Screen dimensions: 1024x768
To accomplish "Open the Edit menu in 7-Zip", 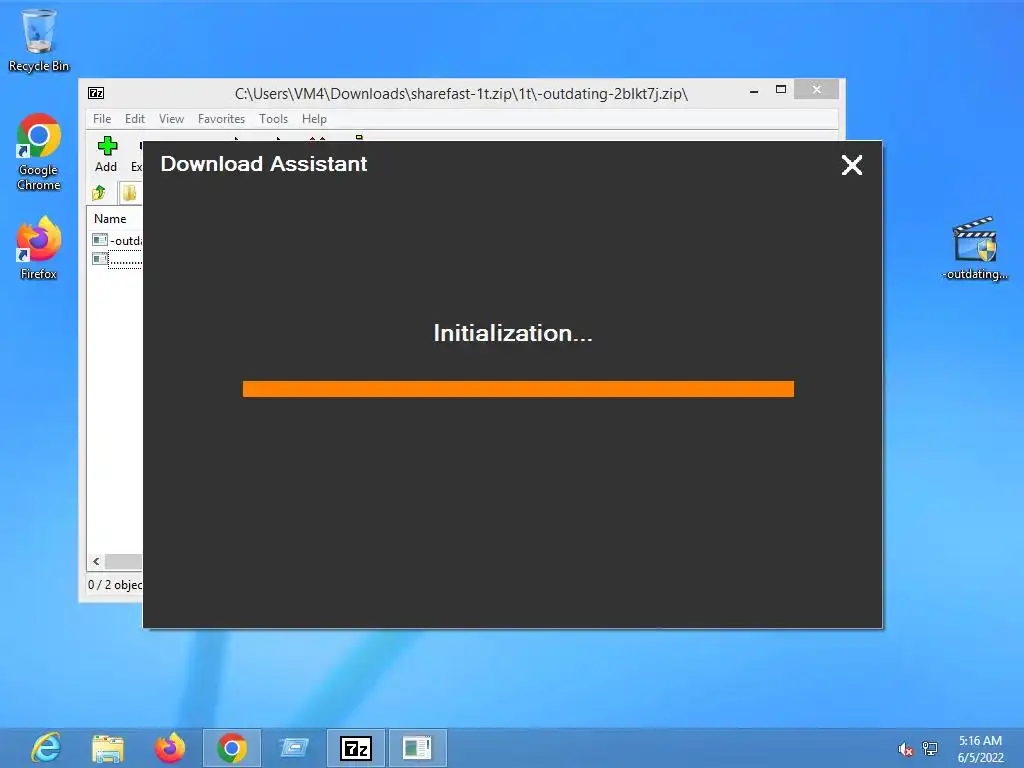I will click(135, 119).
